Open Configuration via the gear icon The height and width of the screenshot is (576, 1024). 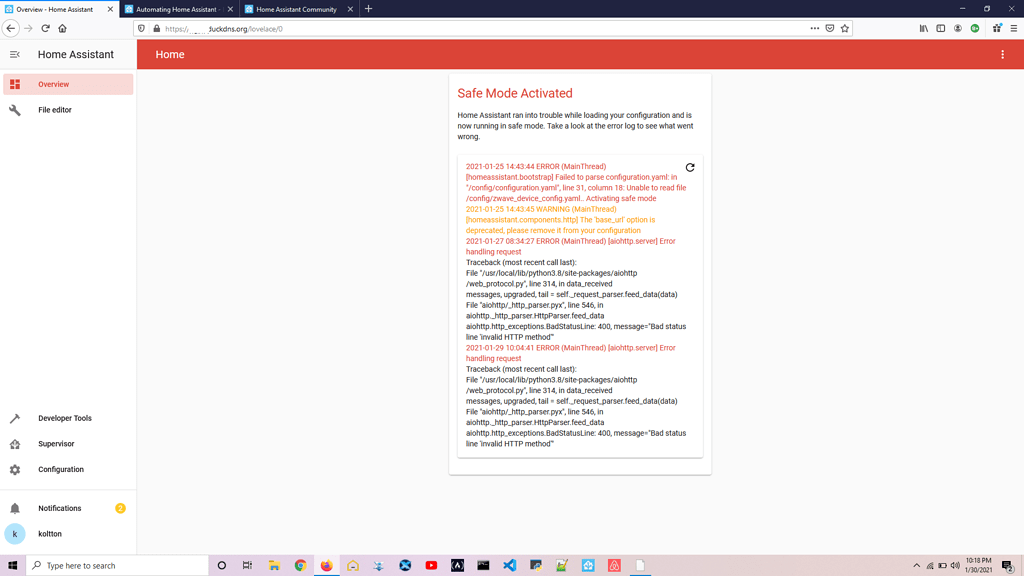[14, 469]
